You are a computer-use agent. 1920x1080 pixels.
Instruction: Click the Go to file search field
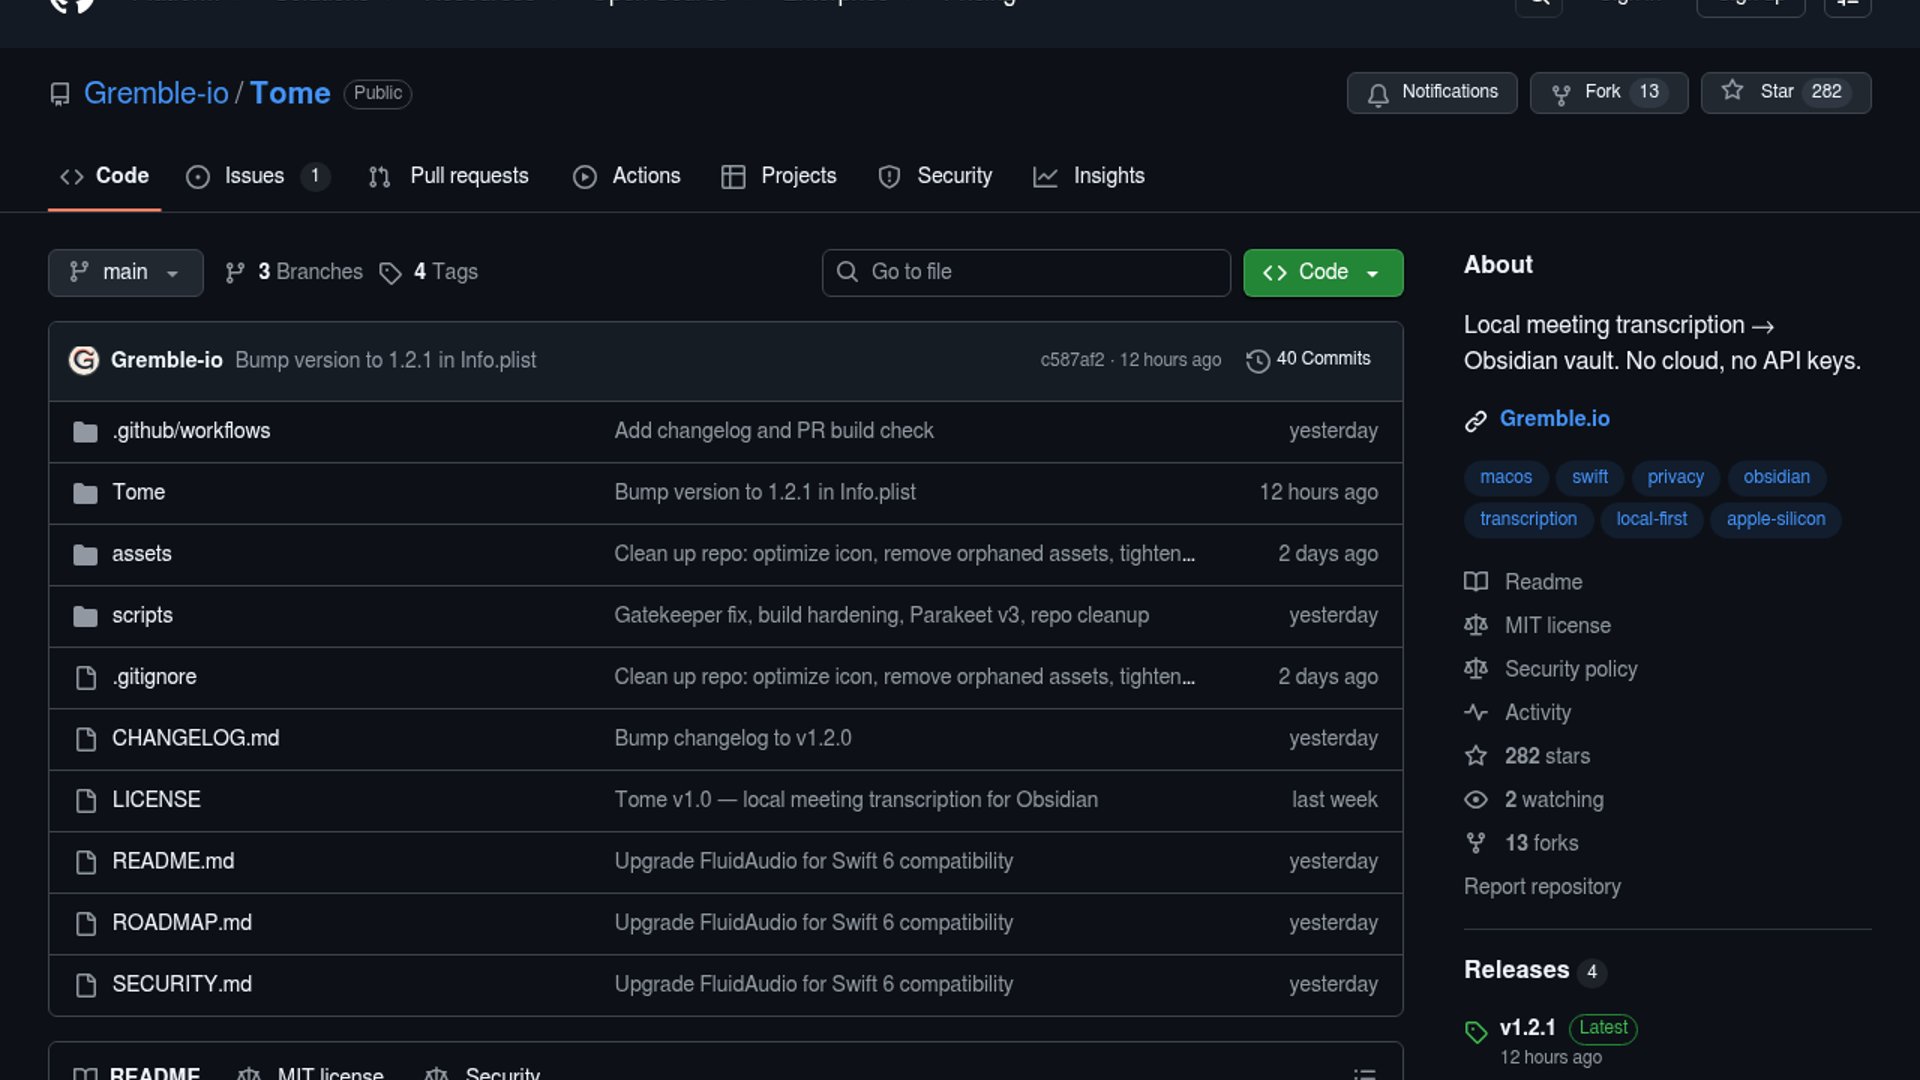tap(1026, 272)
